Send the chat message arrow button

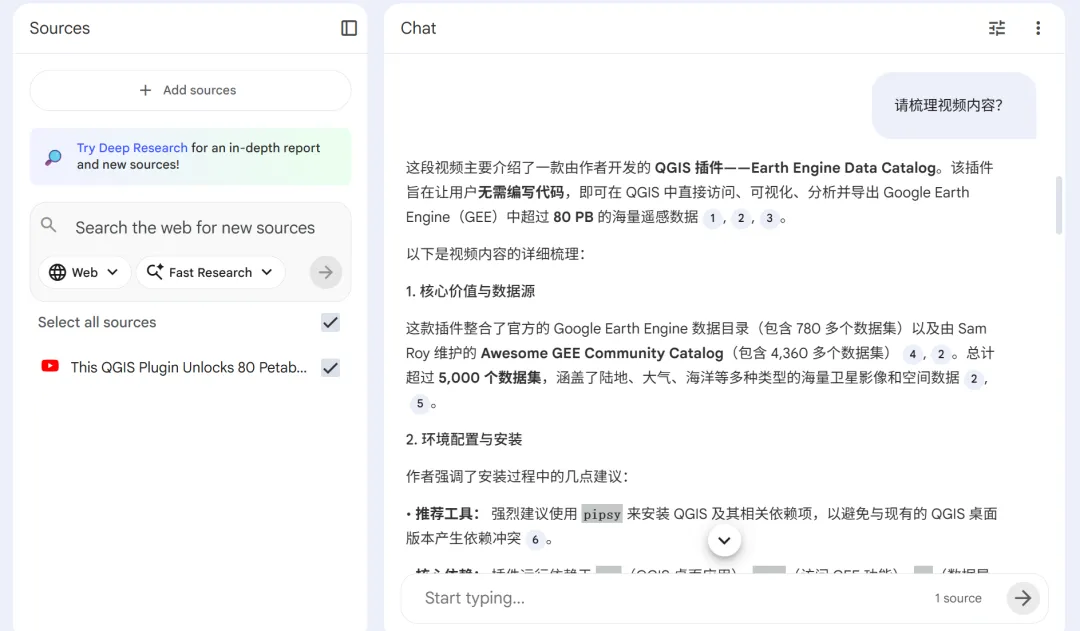tap(1023, 598)
